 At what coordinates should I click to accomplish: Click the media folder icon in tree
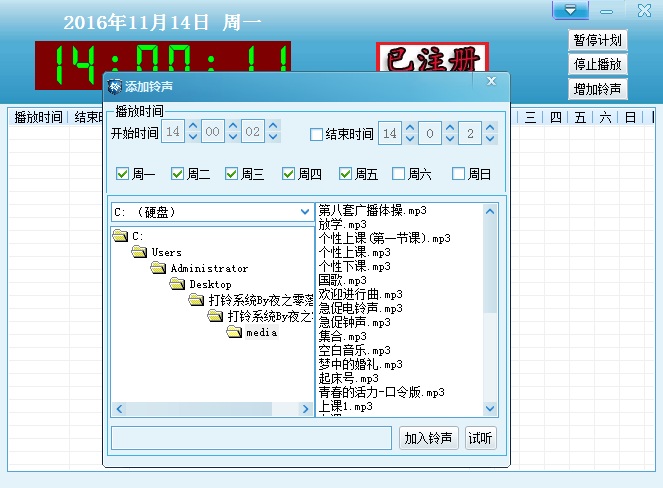click(x=236, y=333)
